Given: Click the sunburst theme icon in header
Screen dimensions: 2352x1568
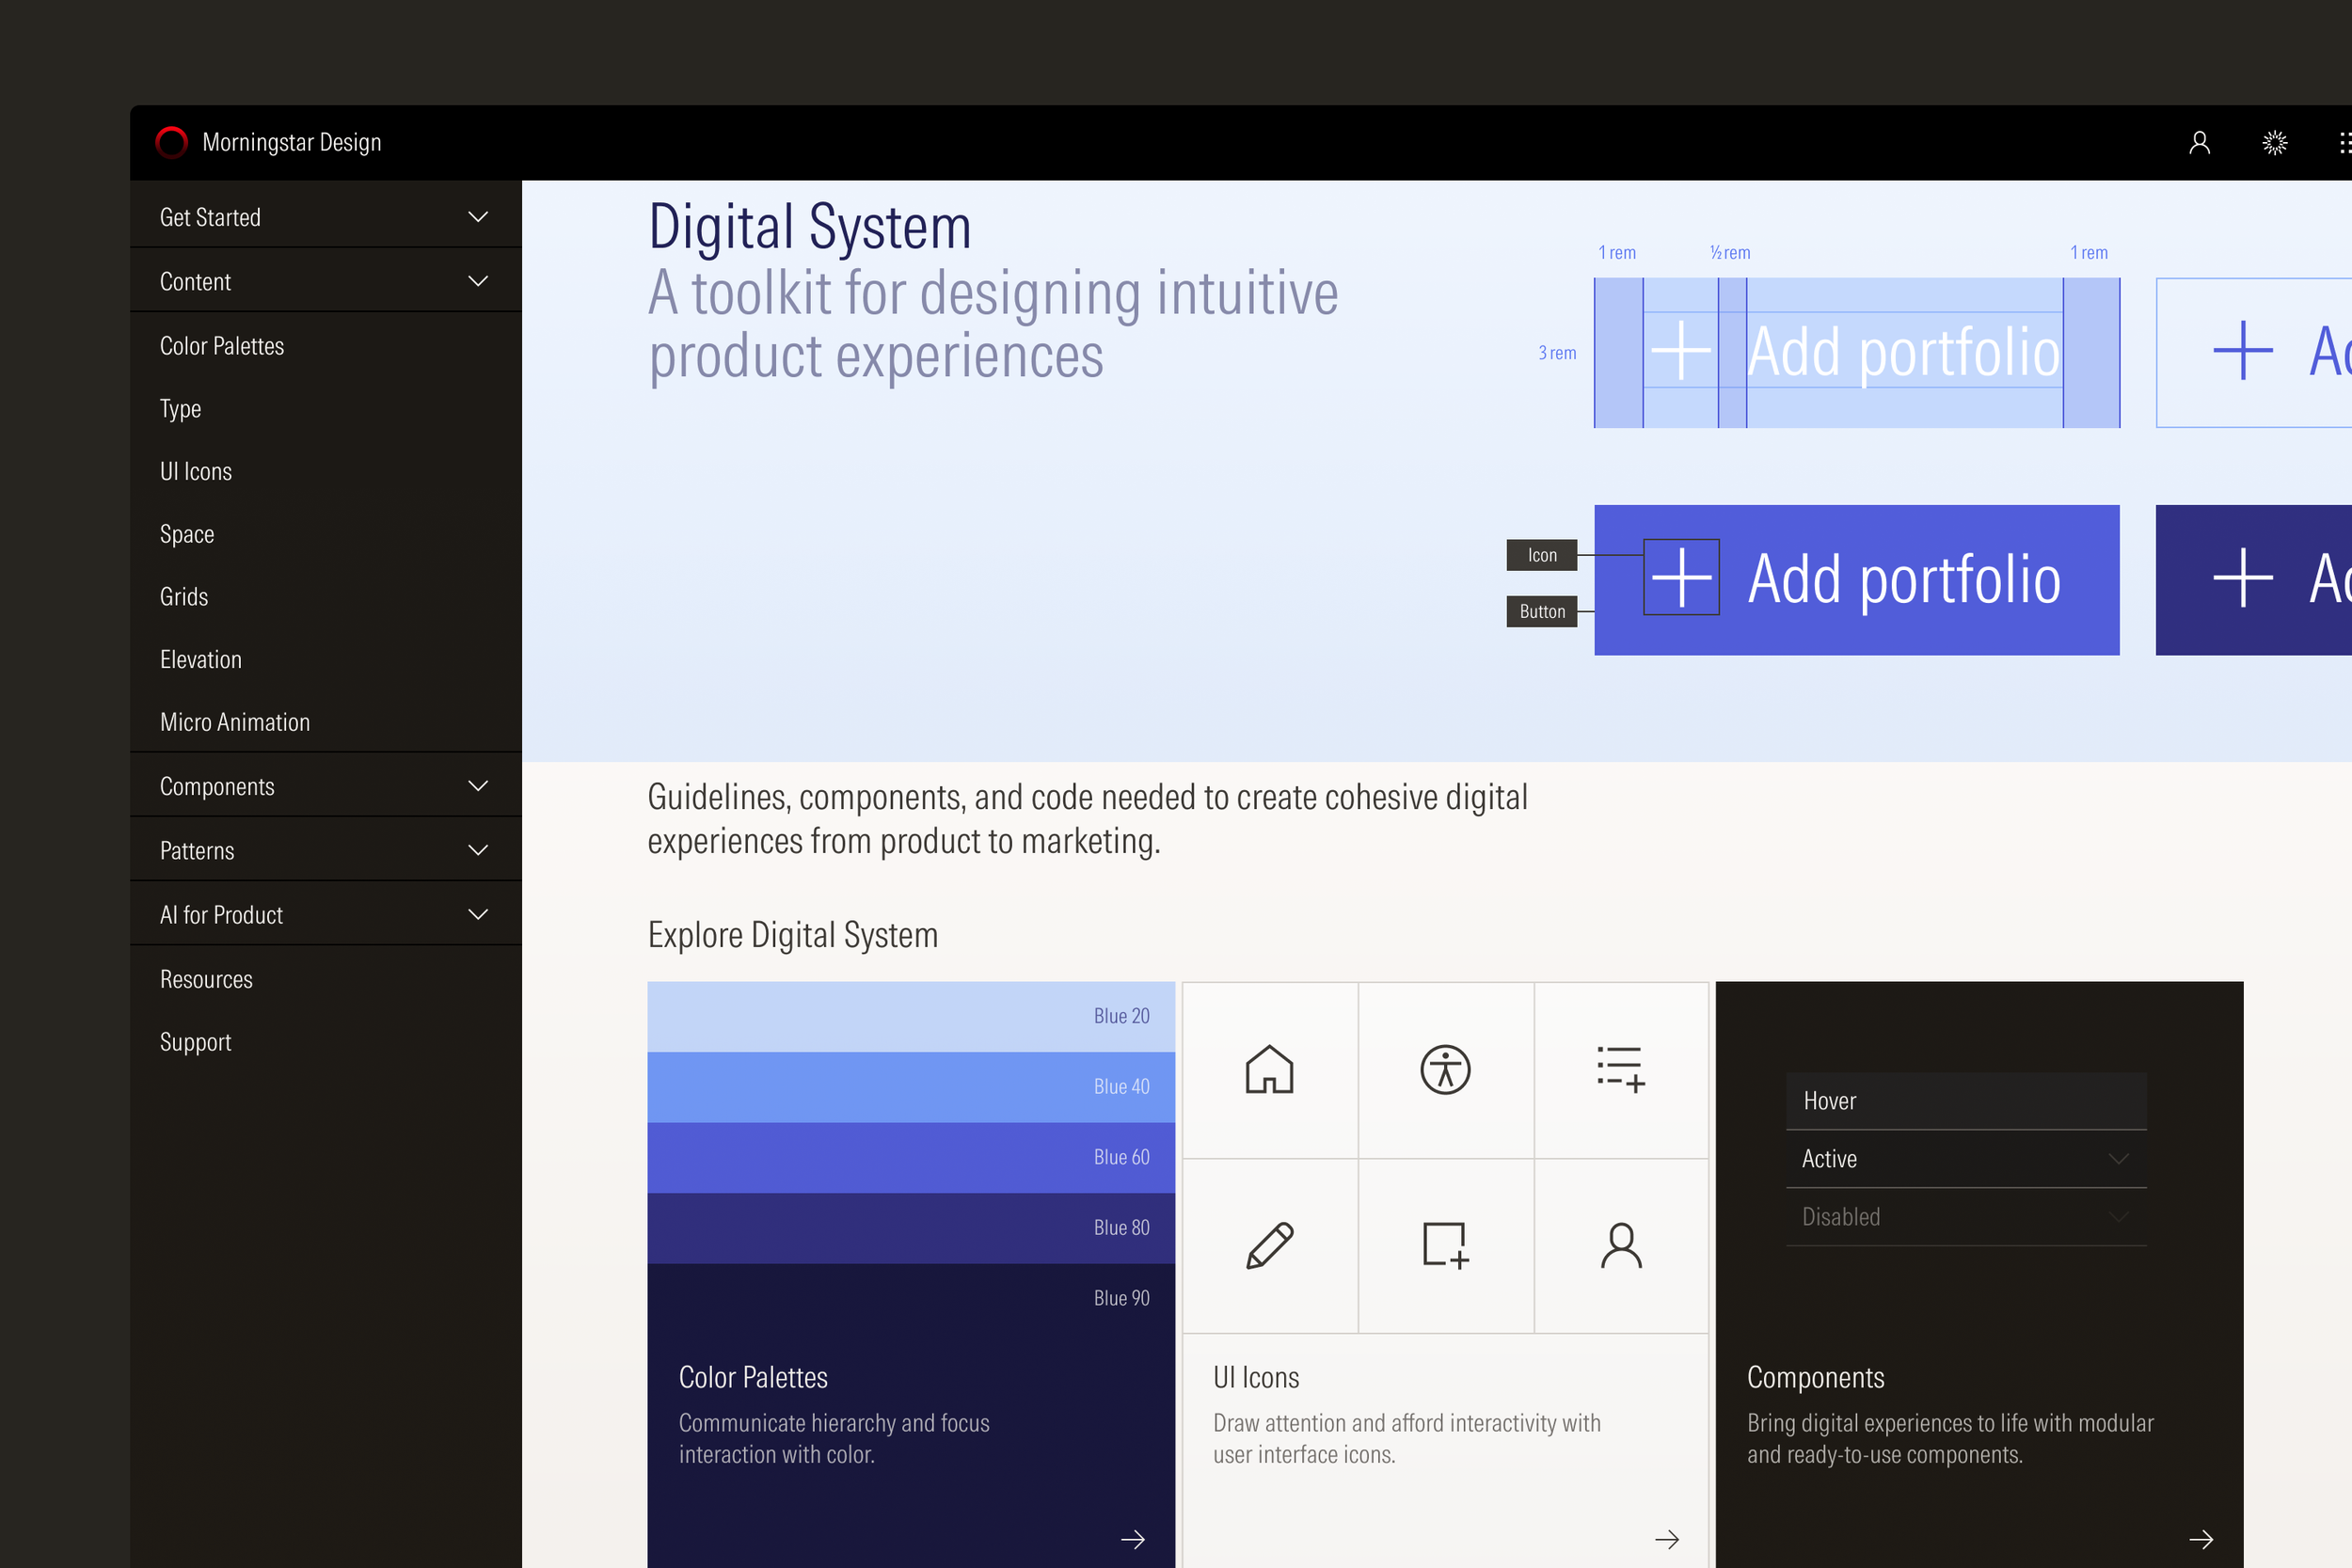Looking at the screenshot, I should pos(2274,143).
